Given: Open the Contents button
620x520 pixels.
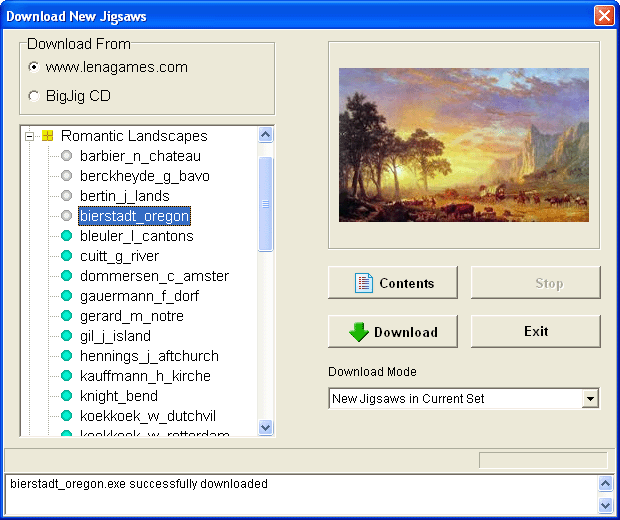Looking at the screenshot, I should click(393, 283).
